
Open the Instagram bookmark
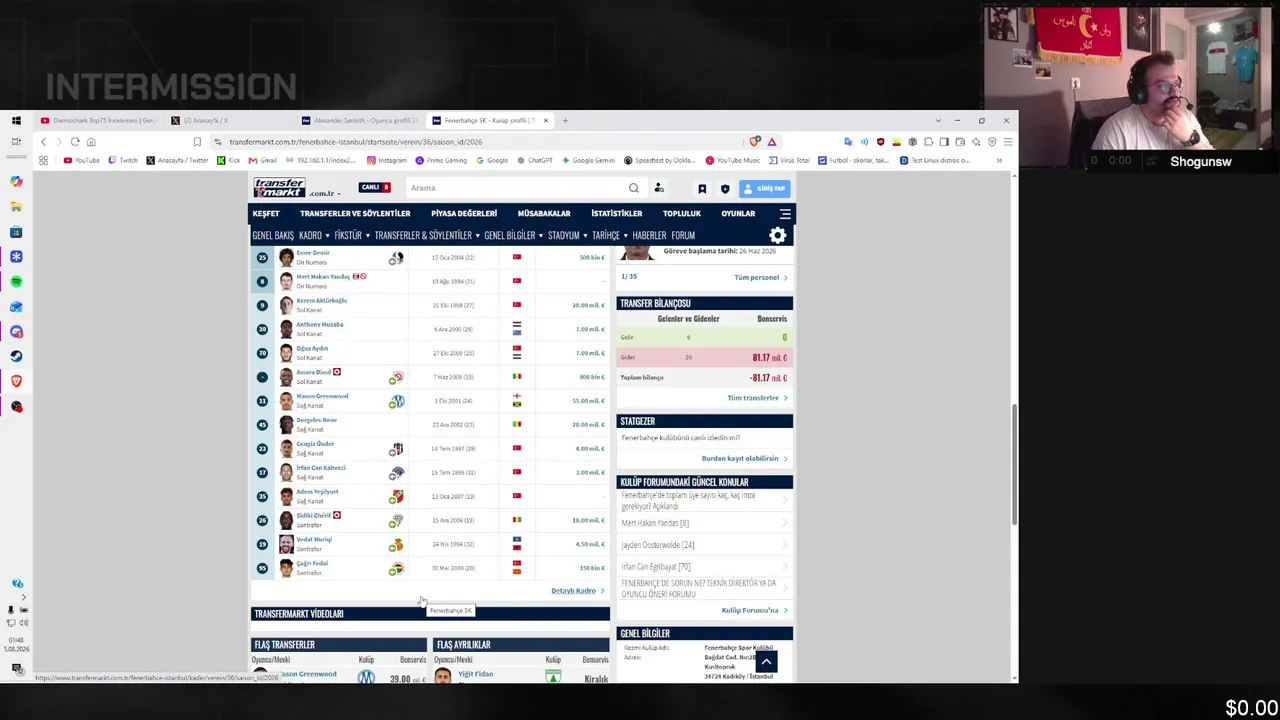click(387, 160)
